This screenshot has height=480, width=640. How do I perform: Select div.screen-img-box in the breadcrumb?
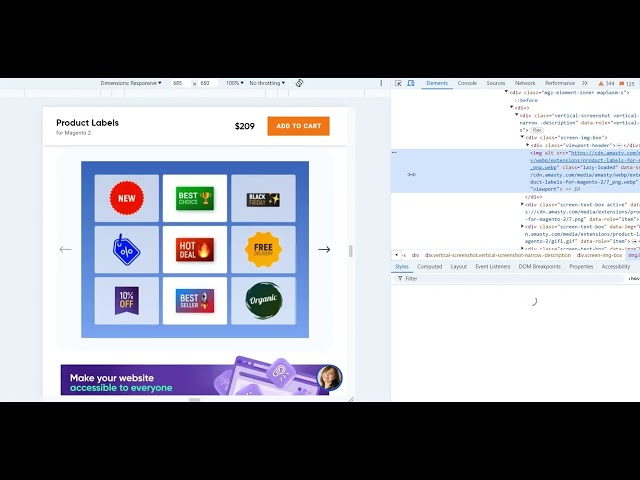click(599, 255)
